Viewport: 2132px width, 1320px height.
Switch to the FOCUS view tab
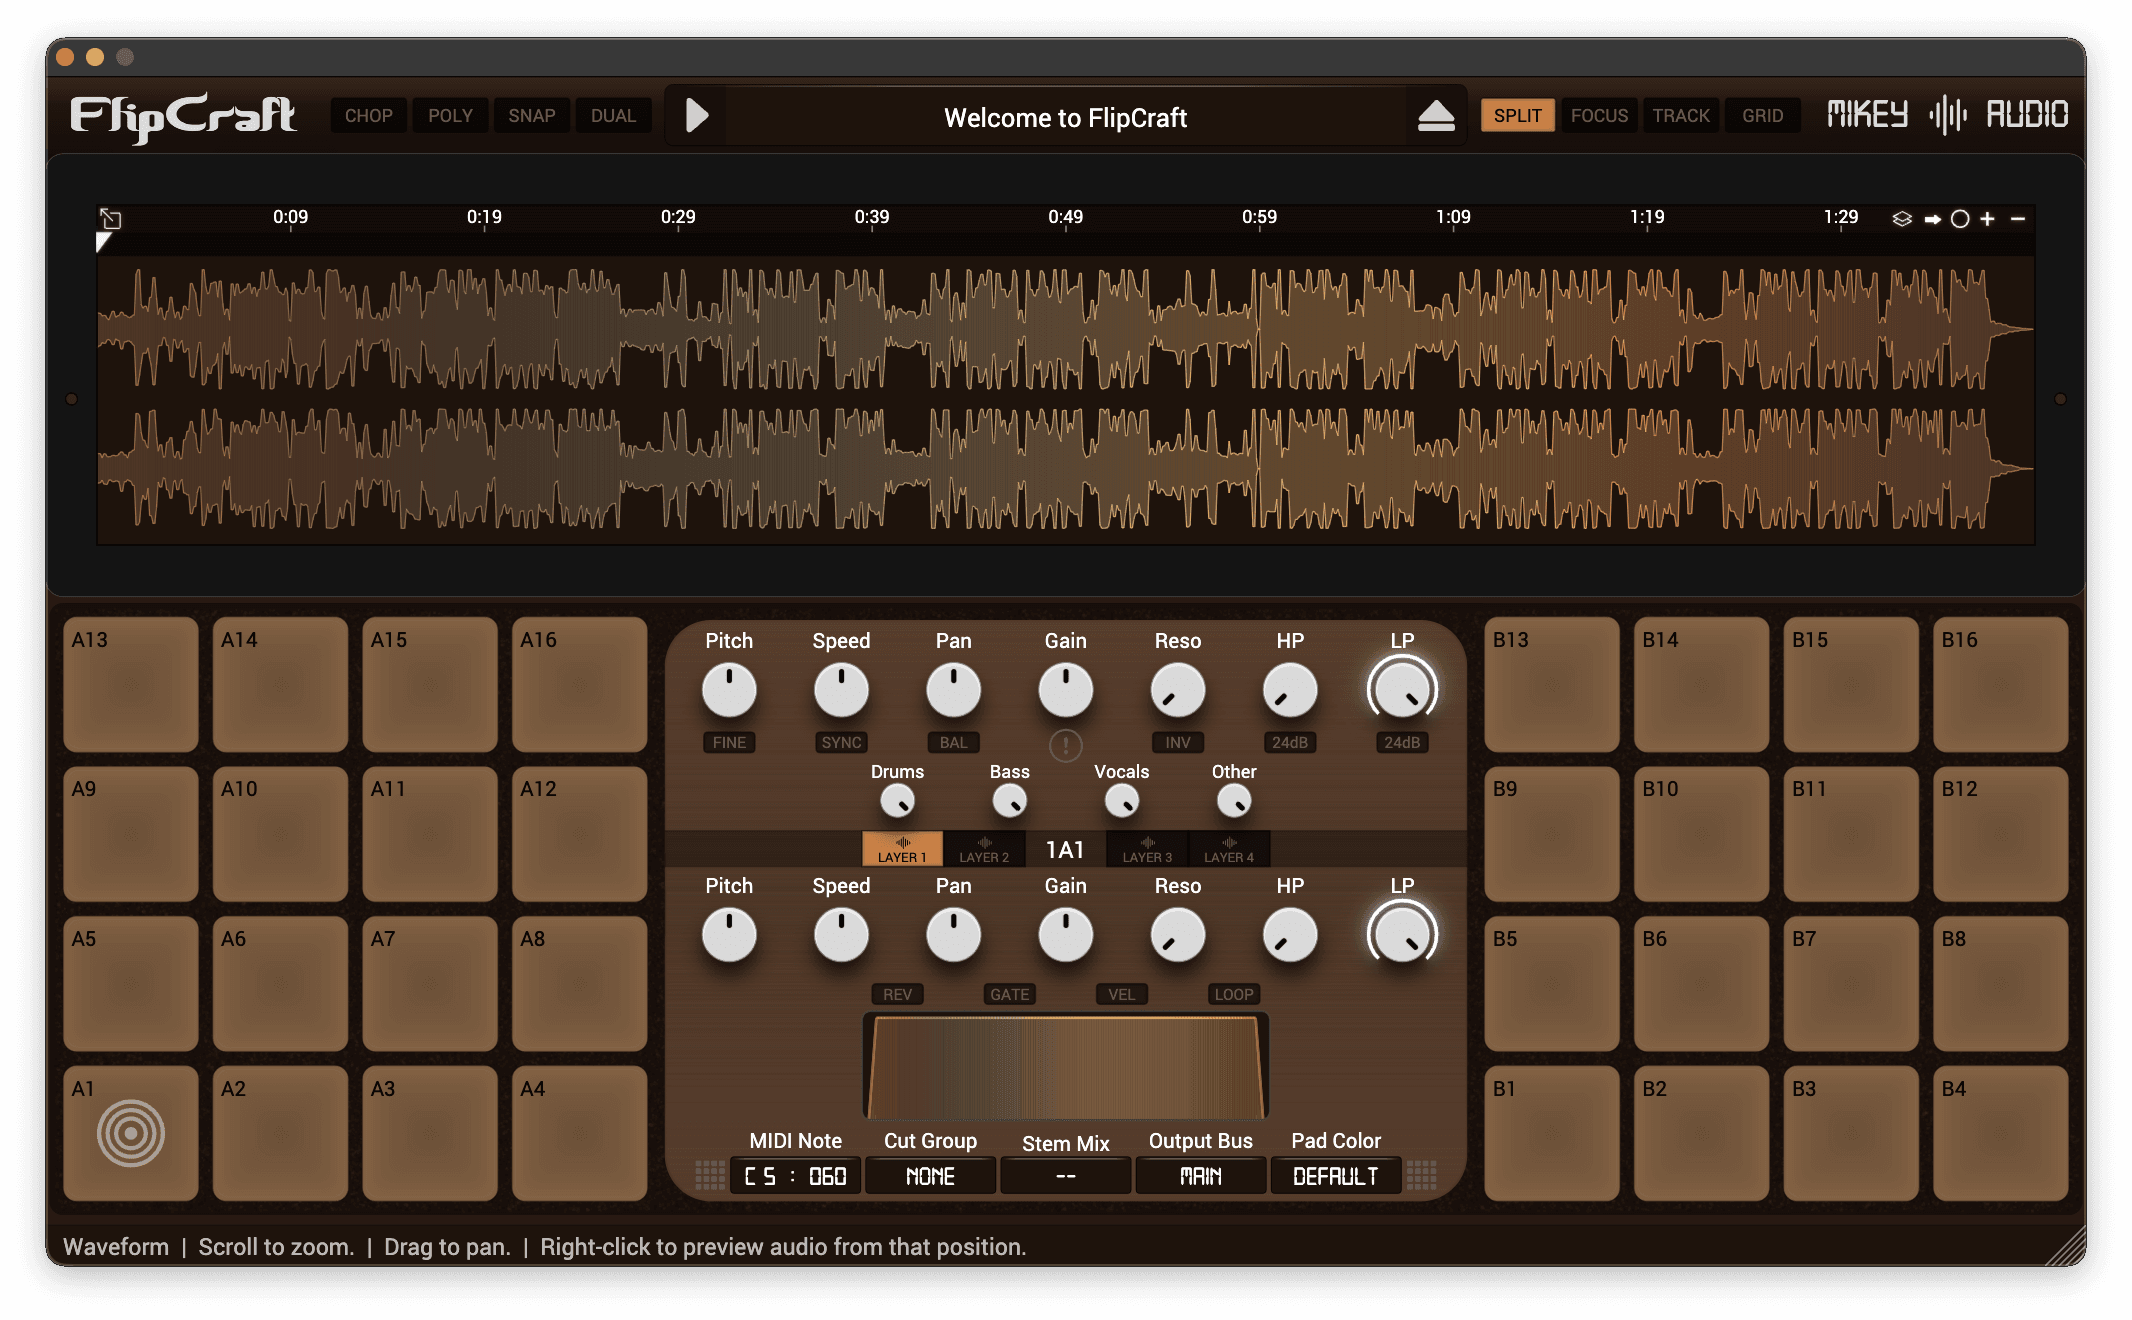1599,116
